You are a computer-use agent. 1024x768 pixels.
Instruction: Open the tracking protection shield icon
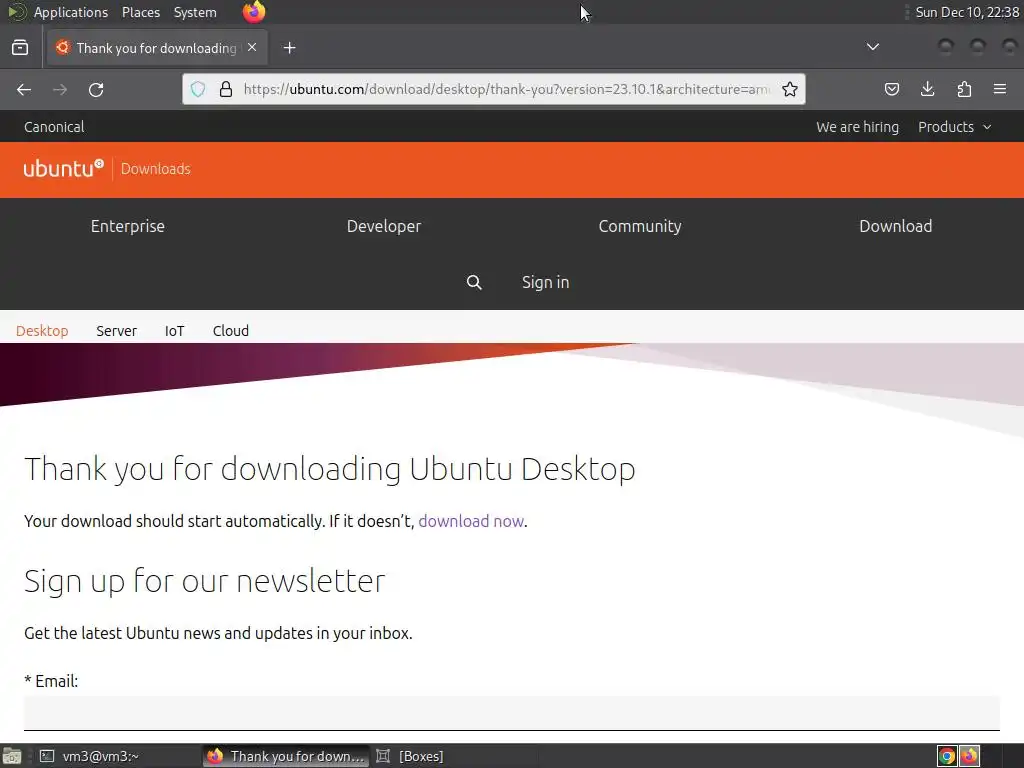click(198, 89)
